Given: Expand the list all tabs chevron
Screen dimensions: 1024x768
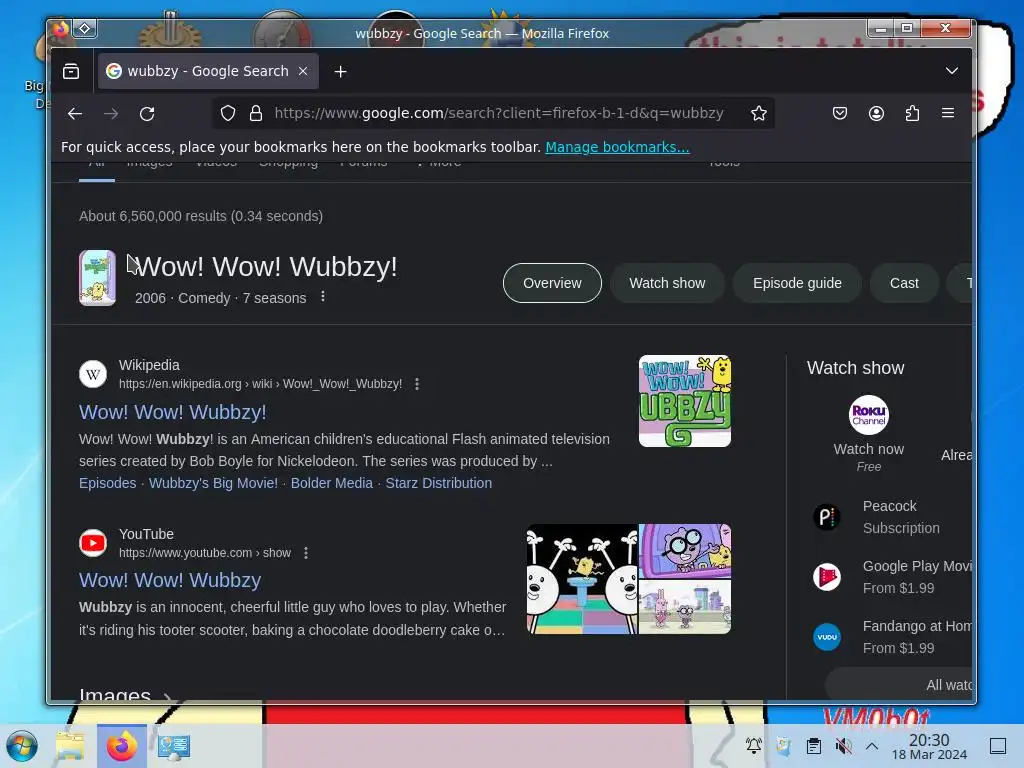Looking at the screenshot, I should (952, 71).
